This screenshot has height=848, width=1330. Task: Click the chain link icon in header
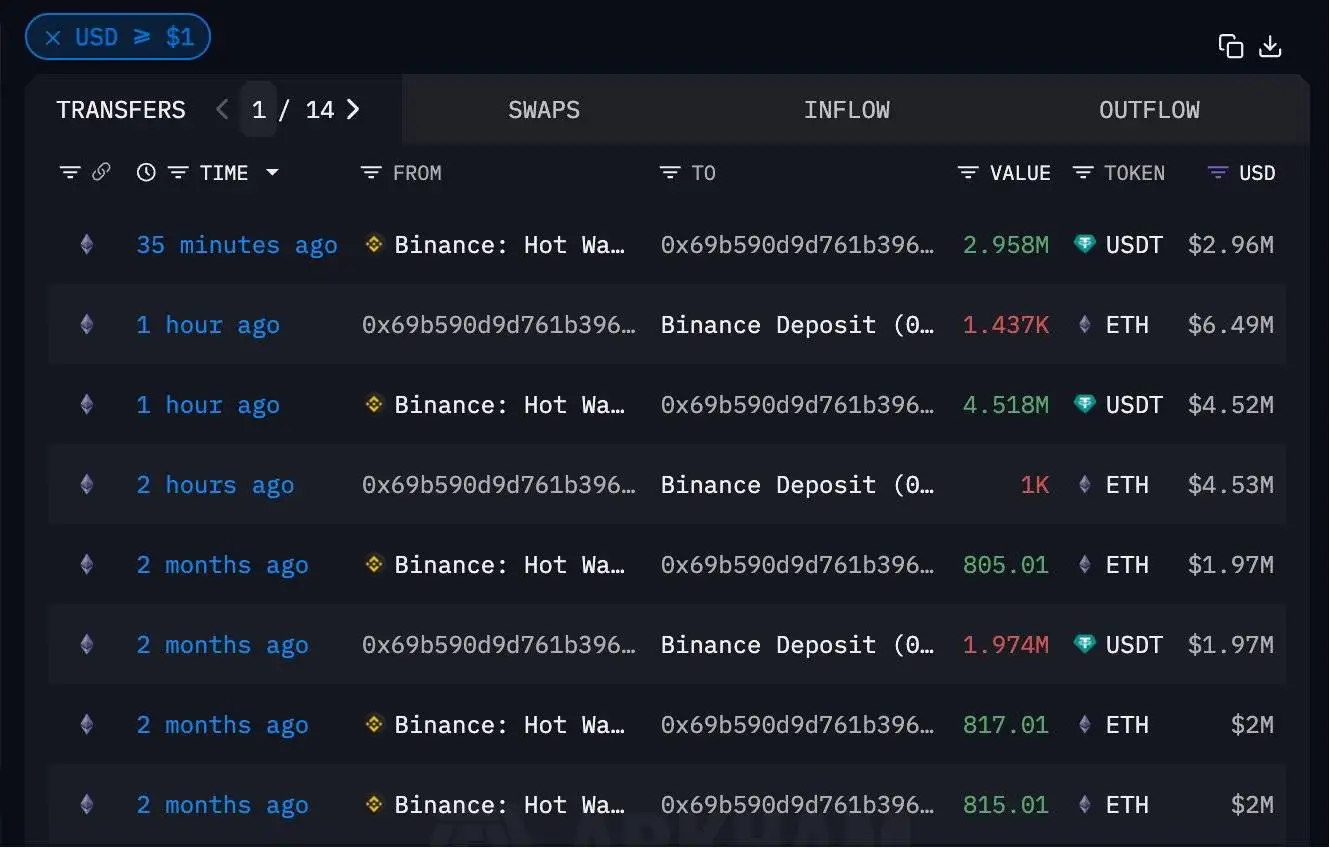tap(101, 172)
